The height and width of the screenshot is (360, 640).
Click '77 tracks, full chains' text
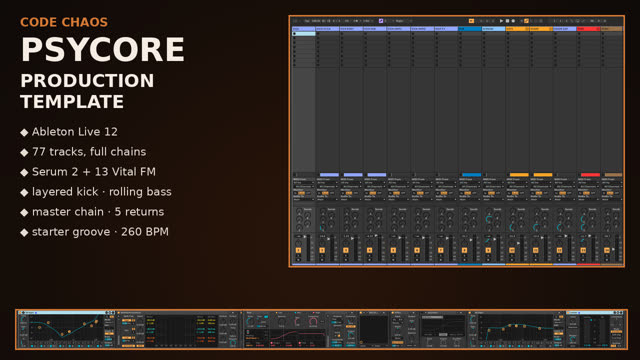coord(89,152)
